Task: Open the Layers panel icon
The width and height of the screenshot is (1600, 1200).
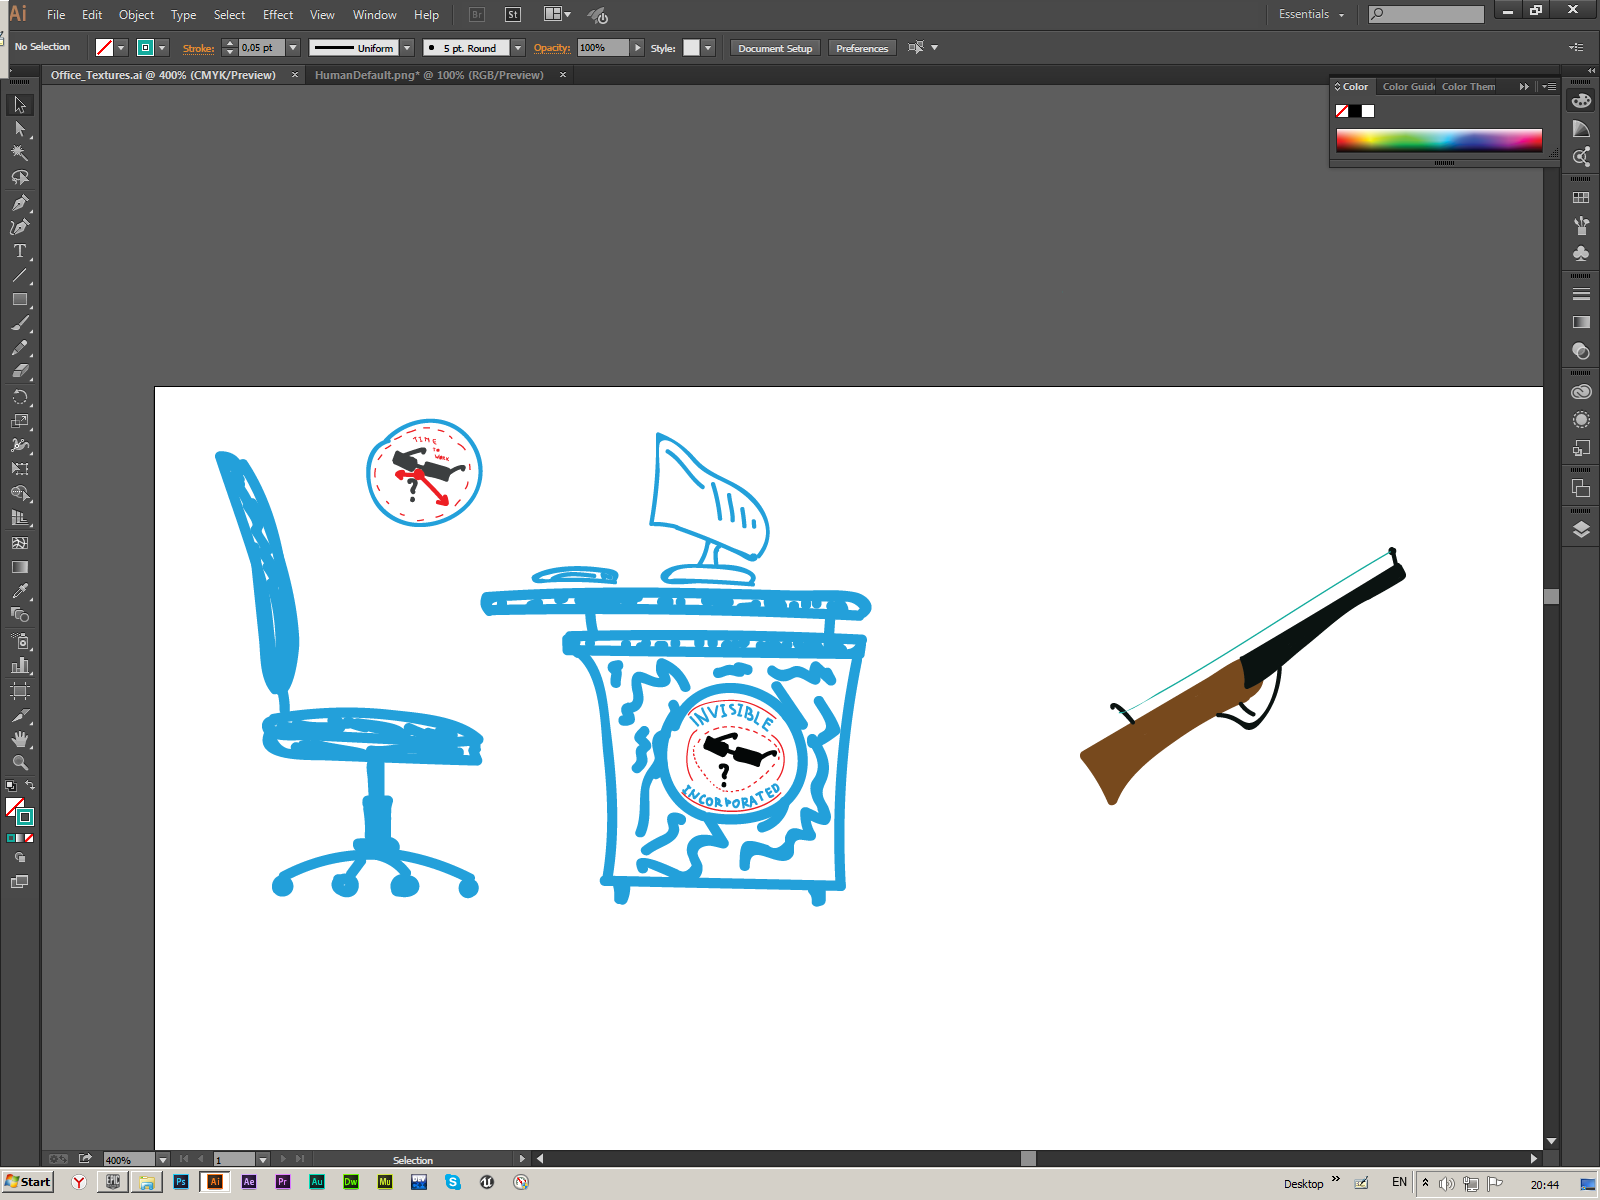Action: [1581, 530]
